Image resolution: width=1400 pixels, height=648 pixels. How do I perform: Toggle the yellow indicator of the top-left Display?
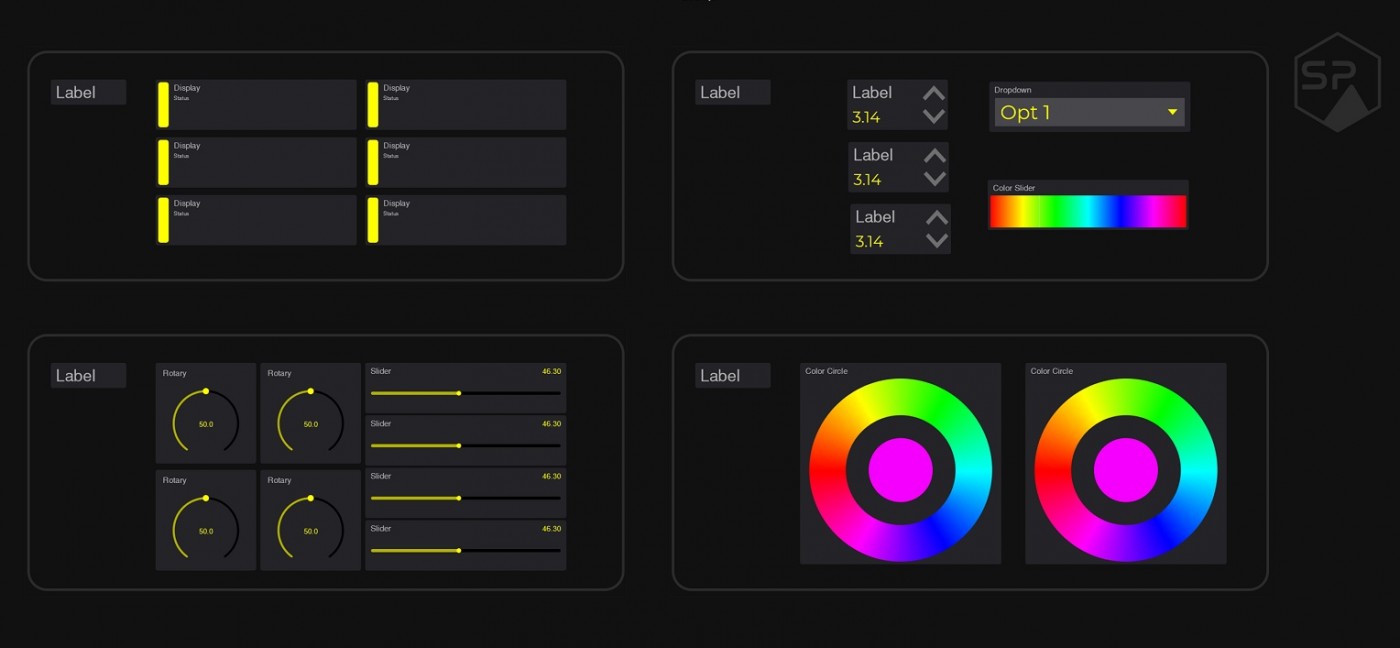(x=163, y=105)
